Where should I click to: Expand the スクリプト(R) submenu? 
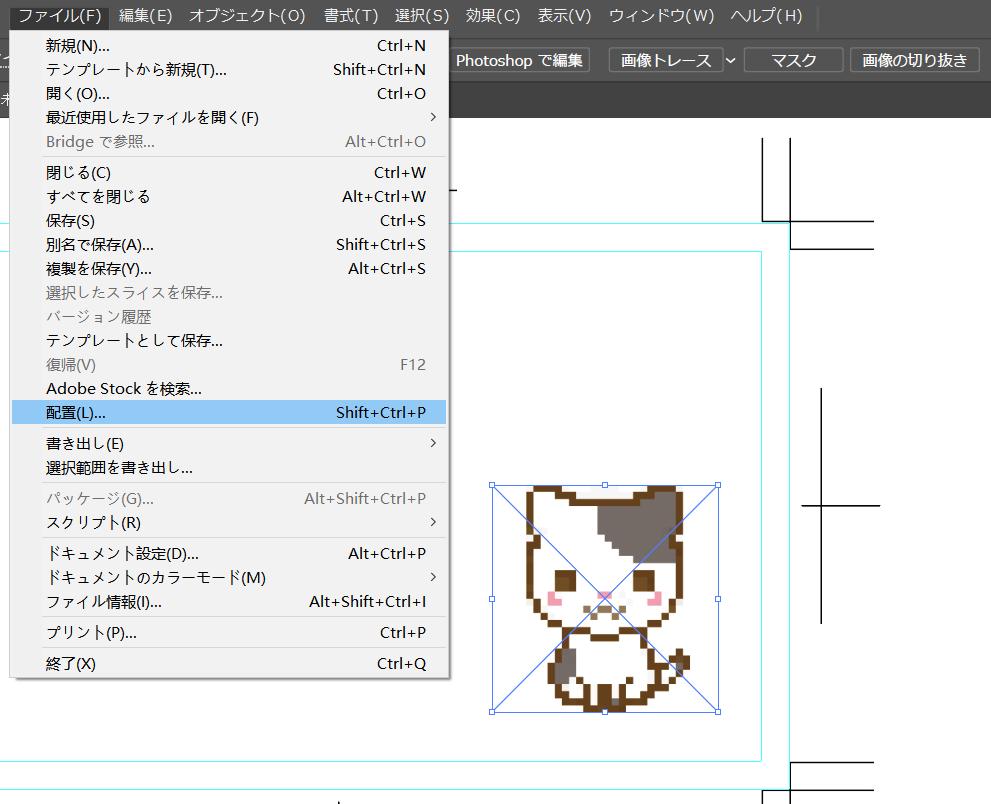point(93,523)
